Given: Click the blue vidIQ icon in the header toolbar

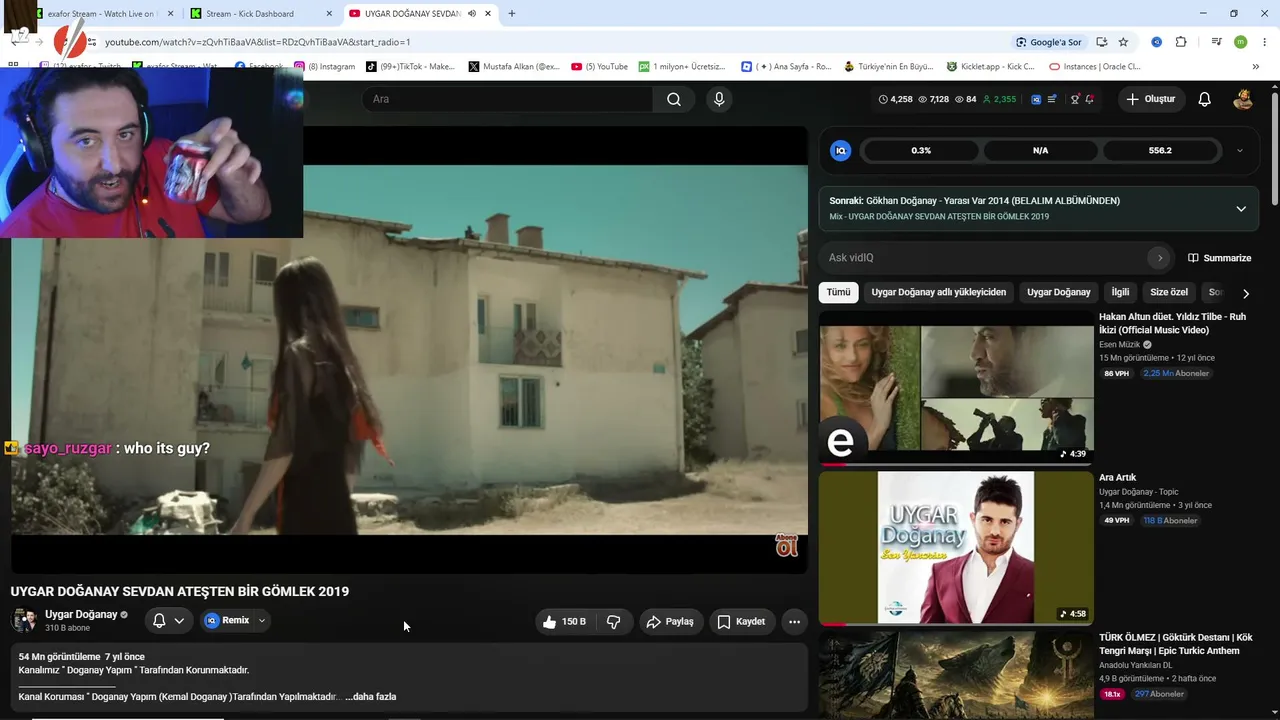Looking at the screenshot, I should pos(1036,99).
